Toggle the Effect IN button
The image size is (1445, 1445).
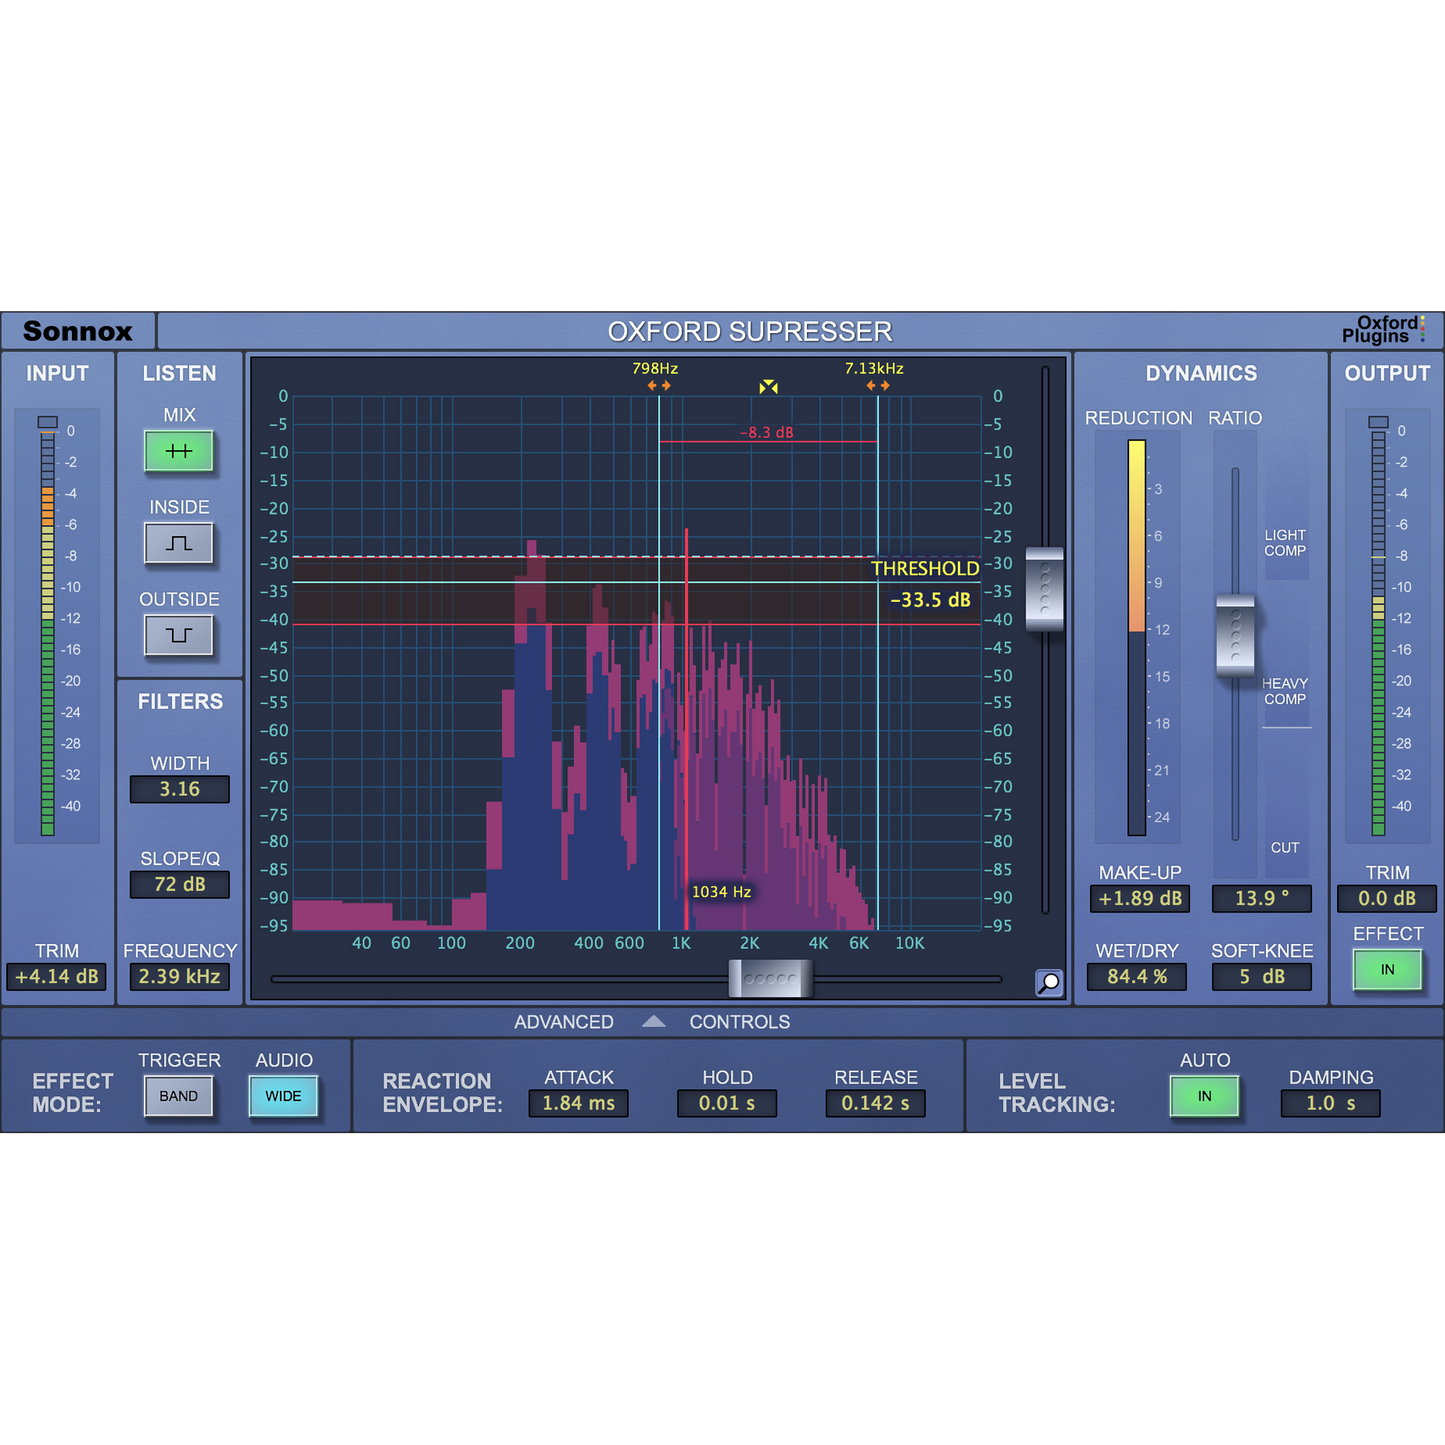pyautogui.click(x=1387, y=969)
